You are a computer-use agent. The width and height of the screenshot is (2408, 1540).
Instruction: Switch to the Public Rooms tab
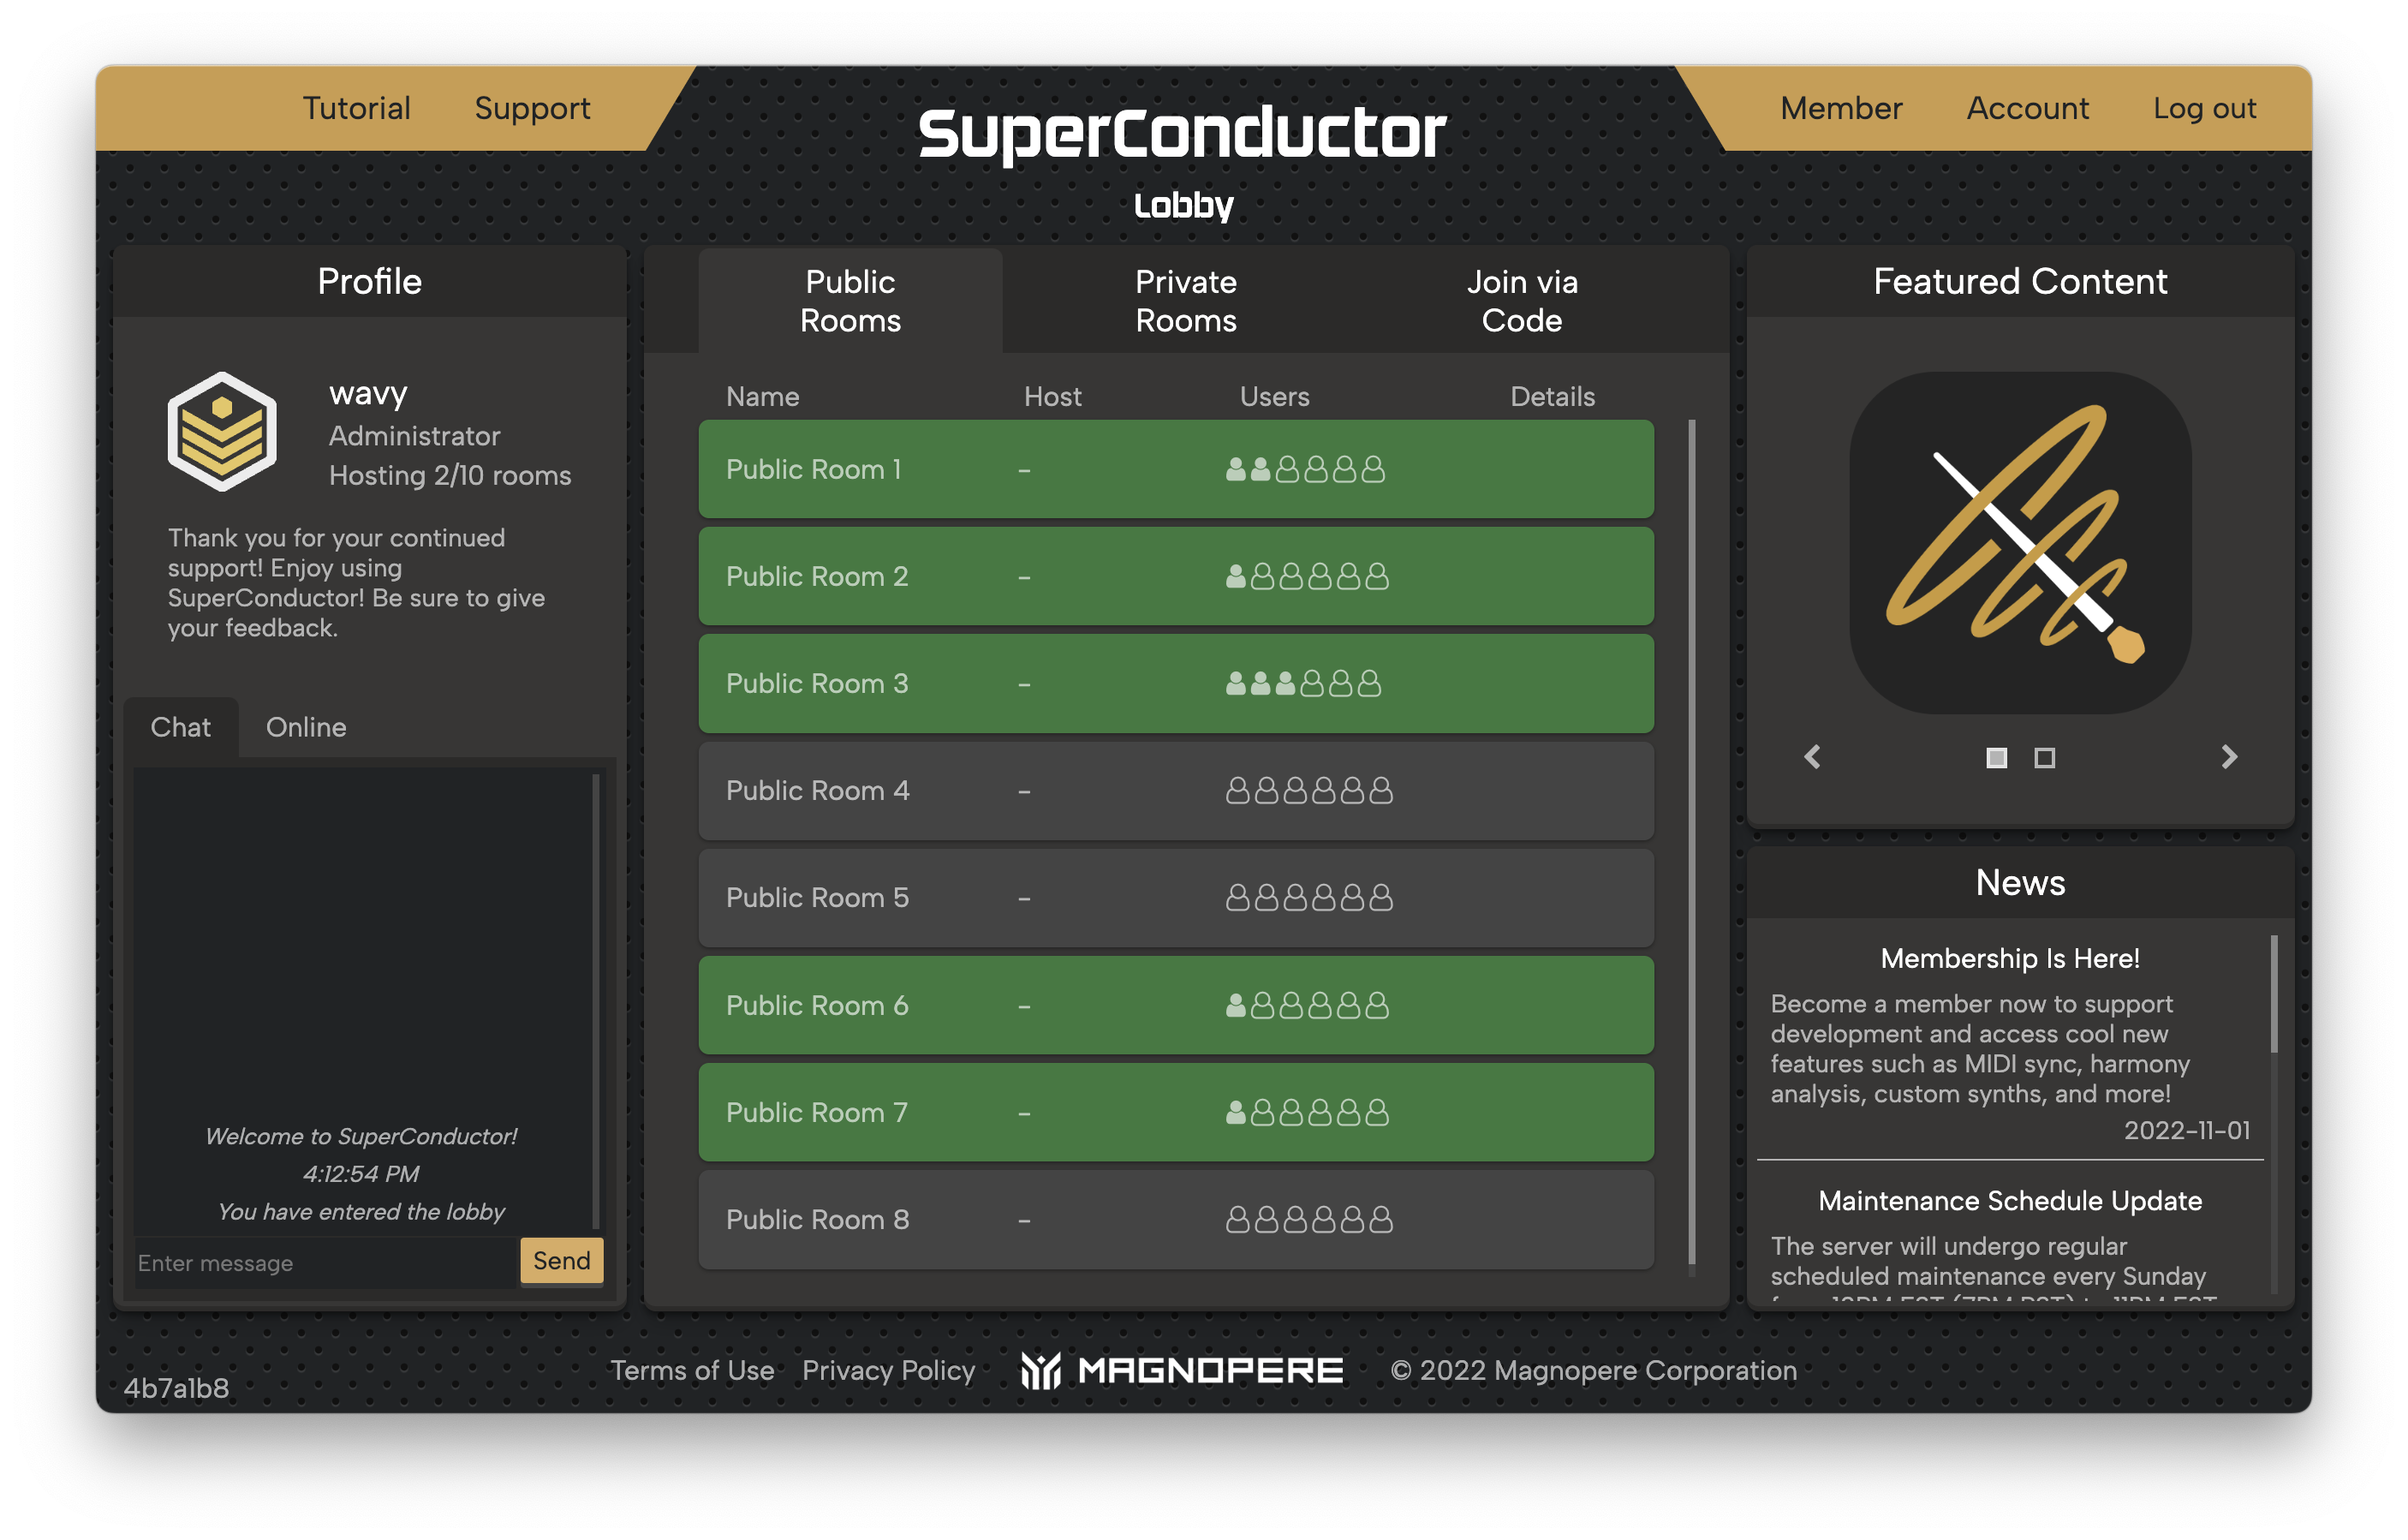coord(850,300)
